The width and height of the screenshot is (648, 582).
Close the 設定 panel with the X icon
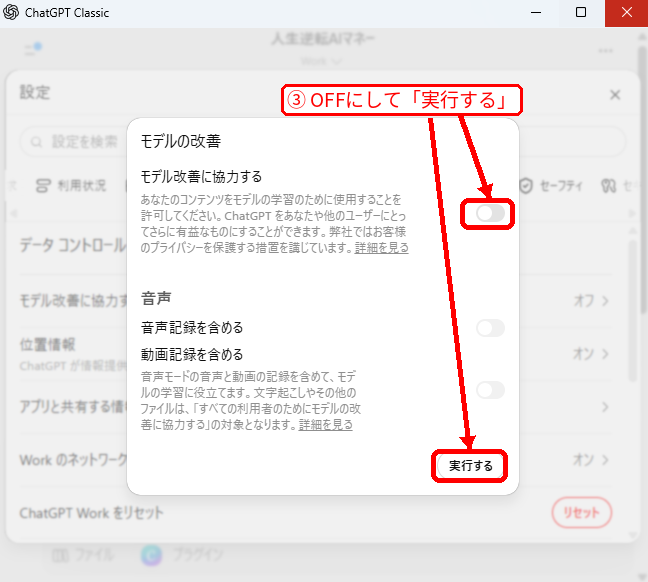615,95
